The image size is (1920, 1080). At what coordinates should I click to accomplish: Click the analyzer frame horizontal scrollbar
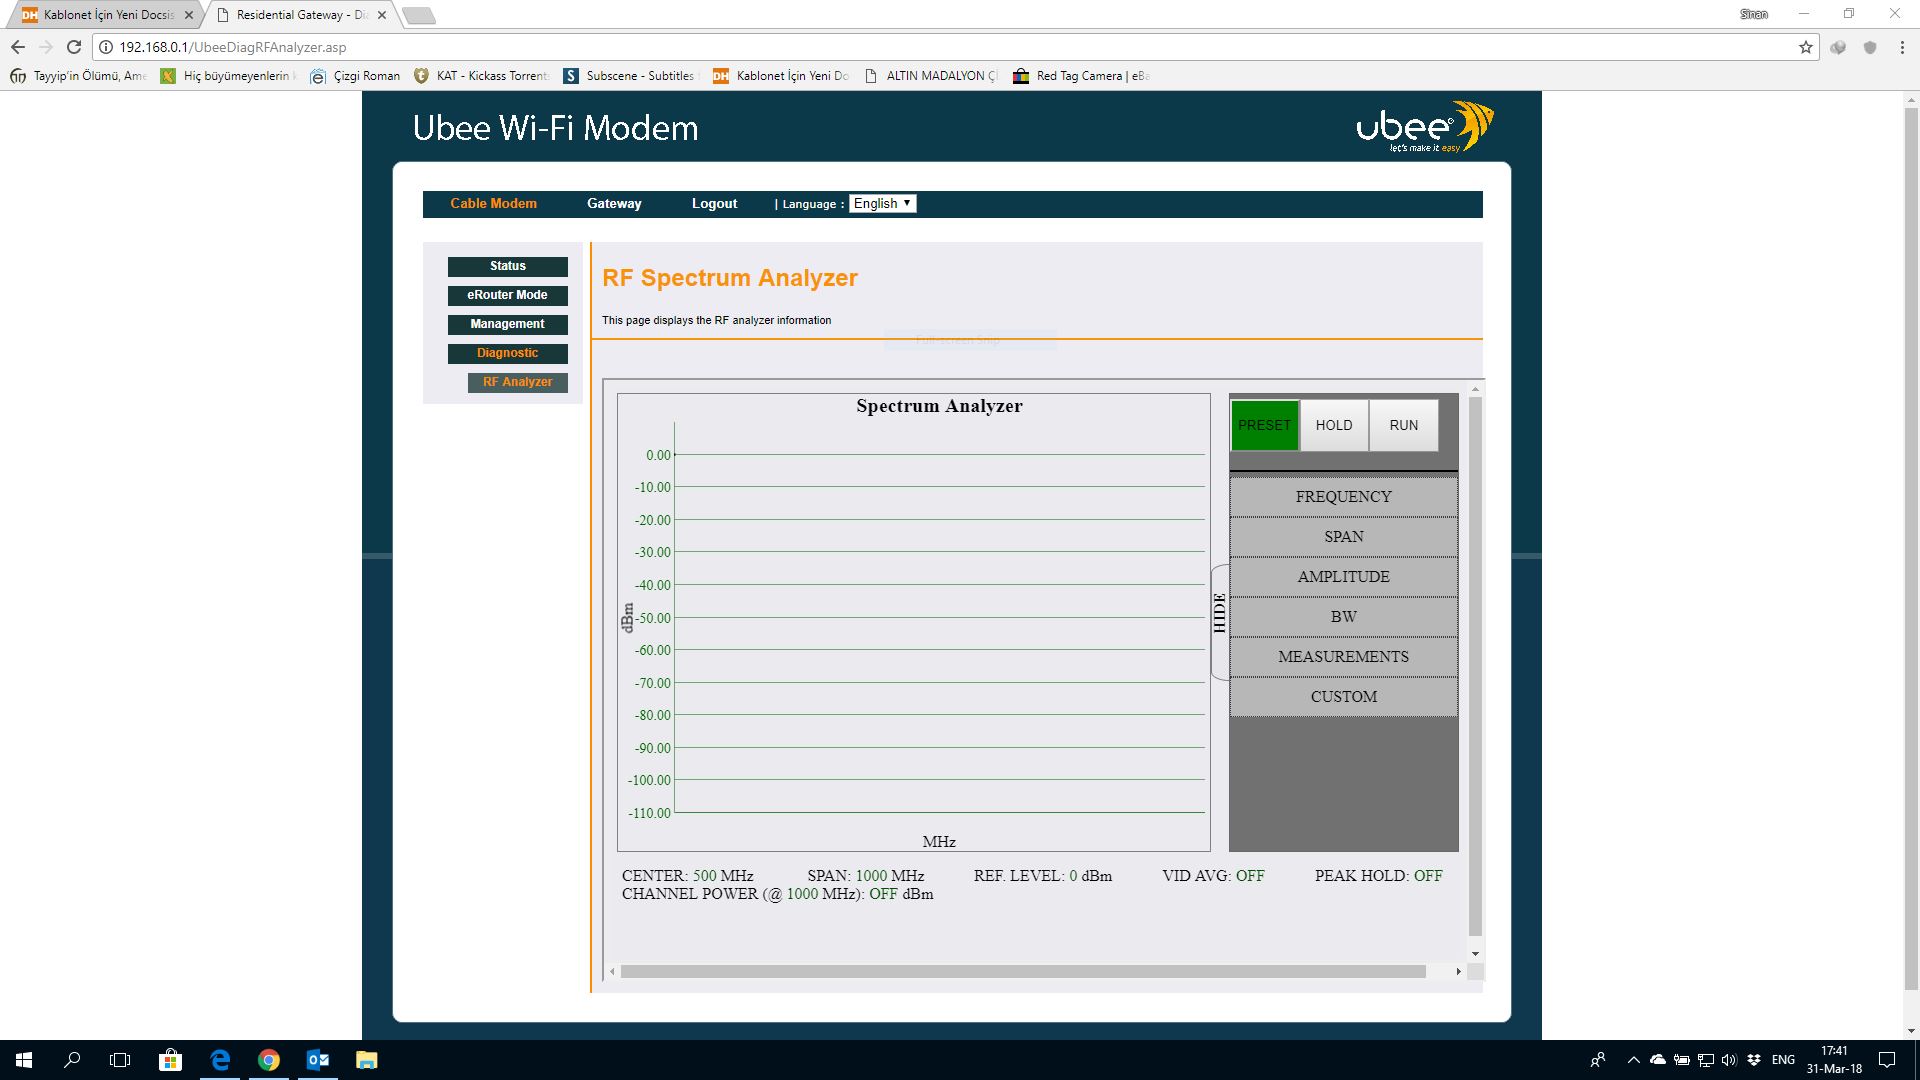pyautogui.click(x=1023, y=972)
